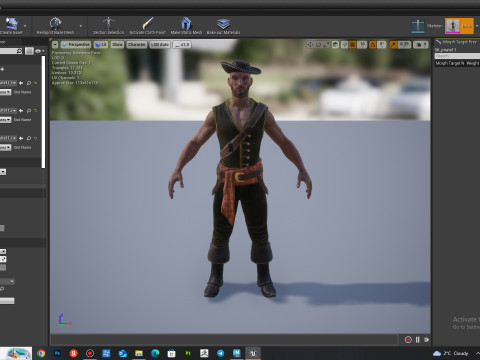480x360 pixels.
Task: Click the Make Static Mesh icon
Action: 186,23
